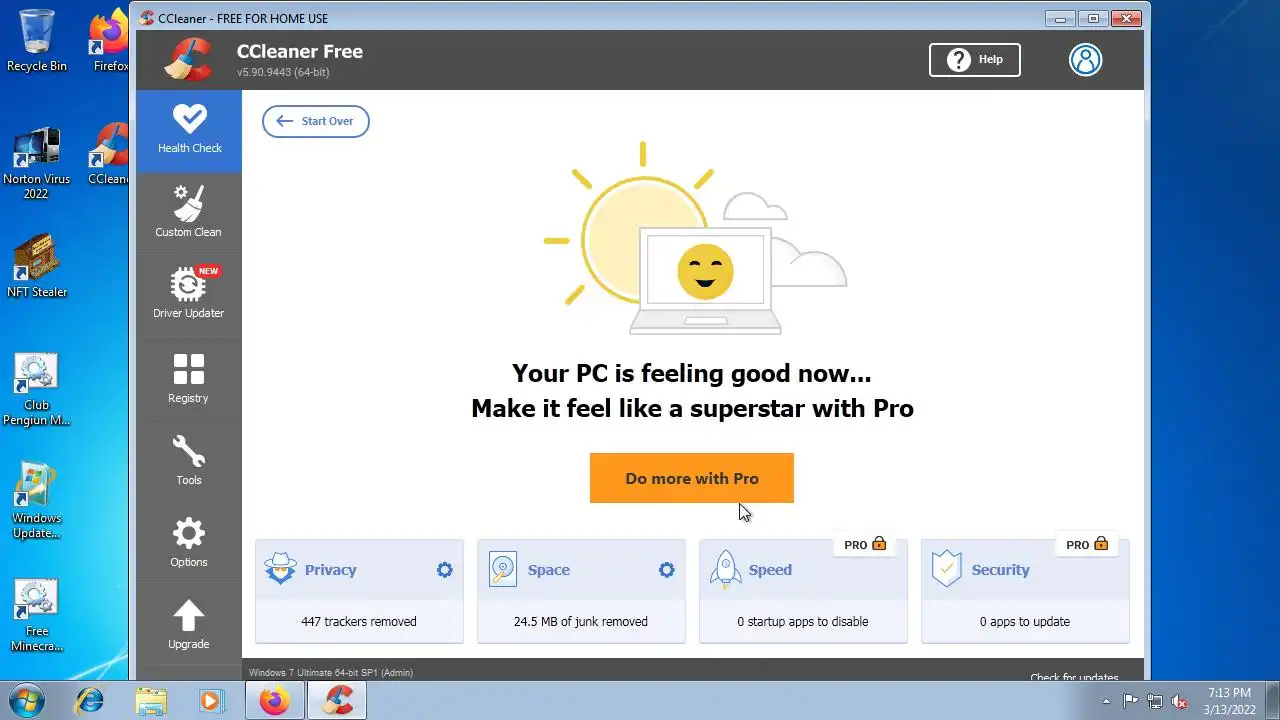Image resolution: width=1280 pixels, height=720 pixels.
Task: Open Windows Media Player from the taskbar
Action: click(211, 701)
